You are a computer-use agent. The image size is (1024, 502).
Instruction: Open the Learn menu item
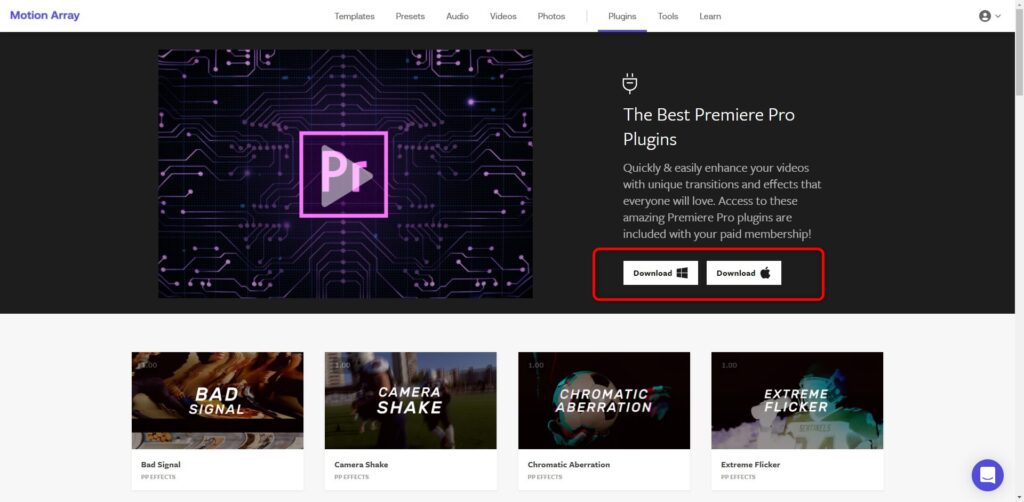tap(710, 16)
